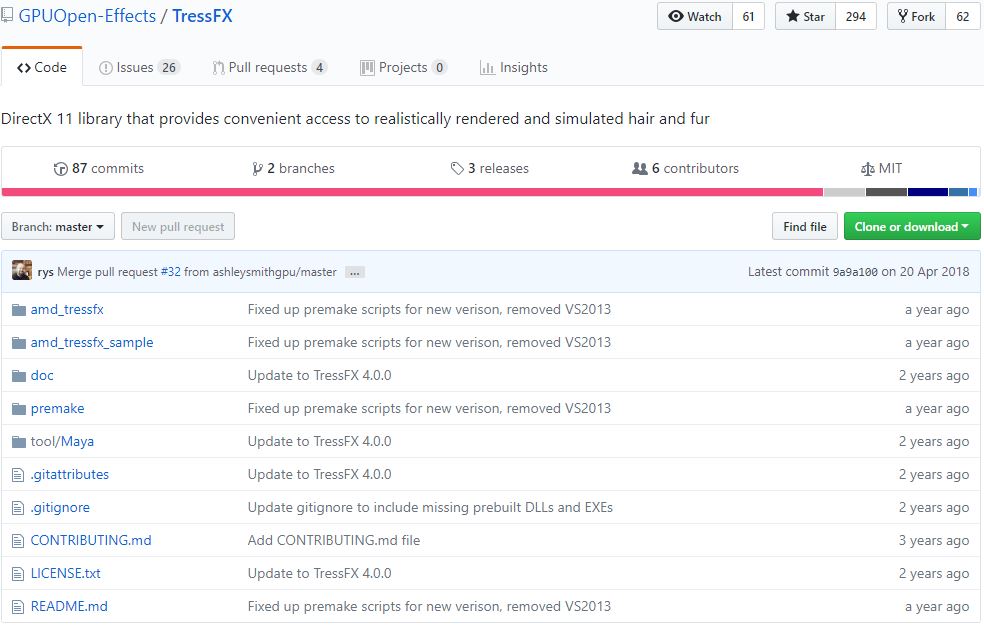Expand commit message ellipsis button
Viewport: 984px width, 625px height.
pyautogui.click(x=355, y=272)
